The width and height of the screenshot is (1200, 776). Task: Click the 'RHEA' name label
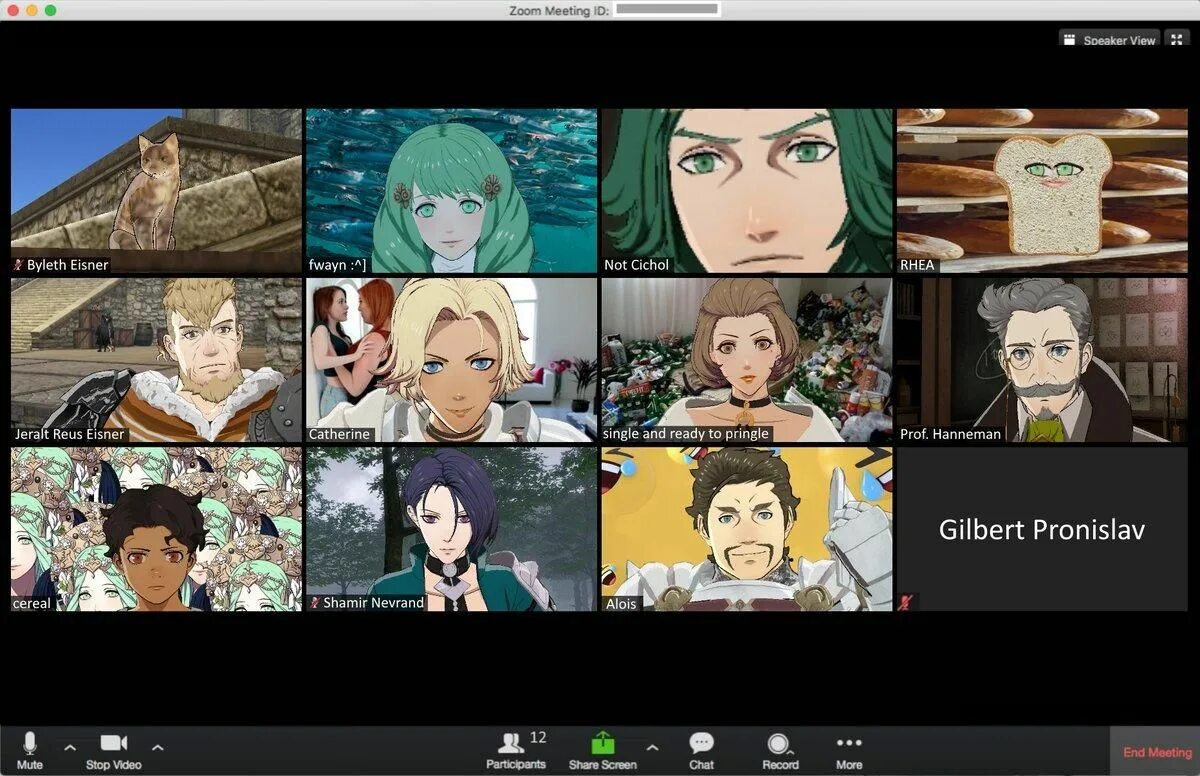[x=917, y=265]
